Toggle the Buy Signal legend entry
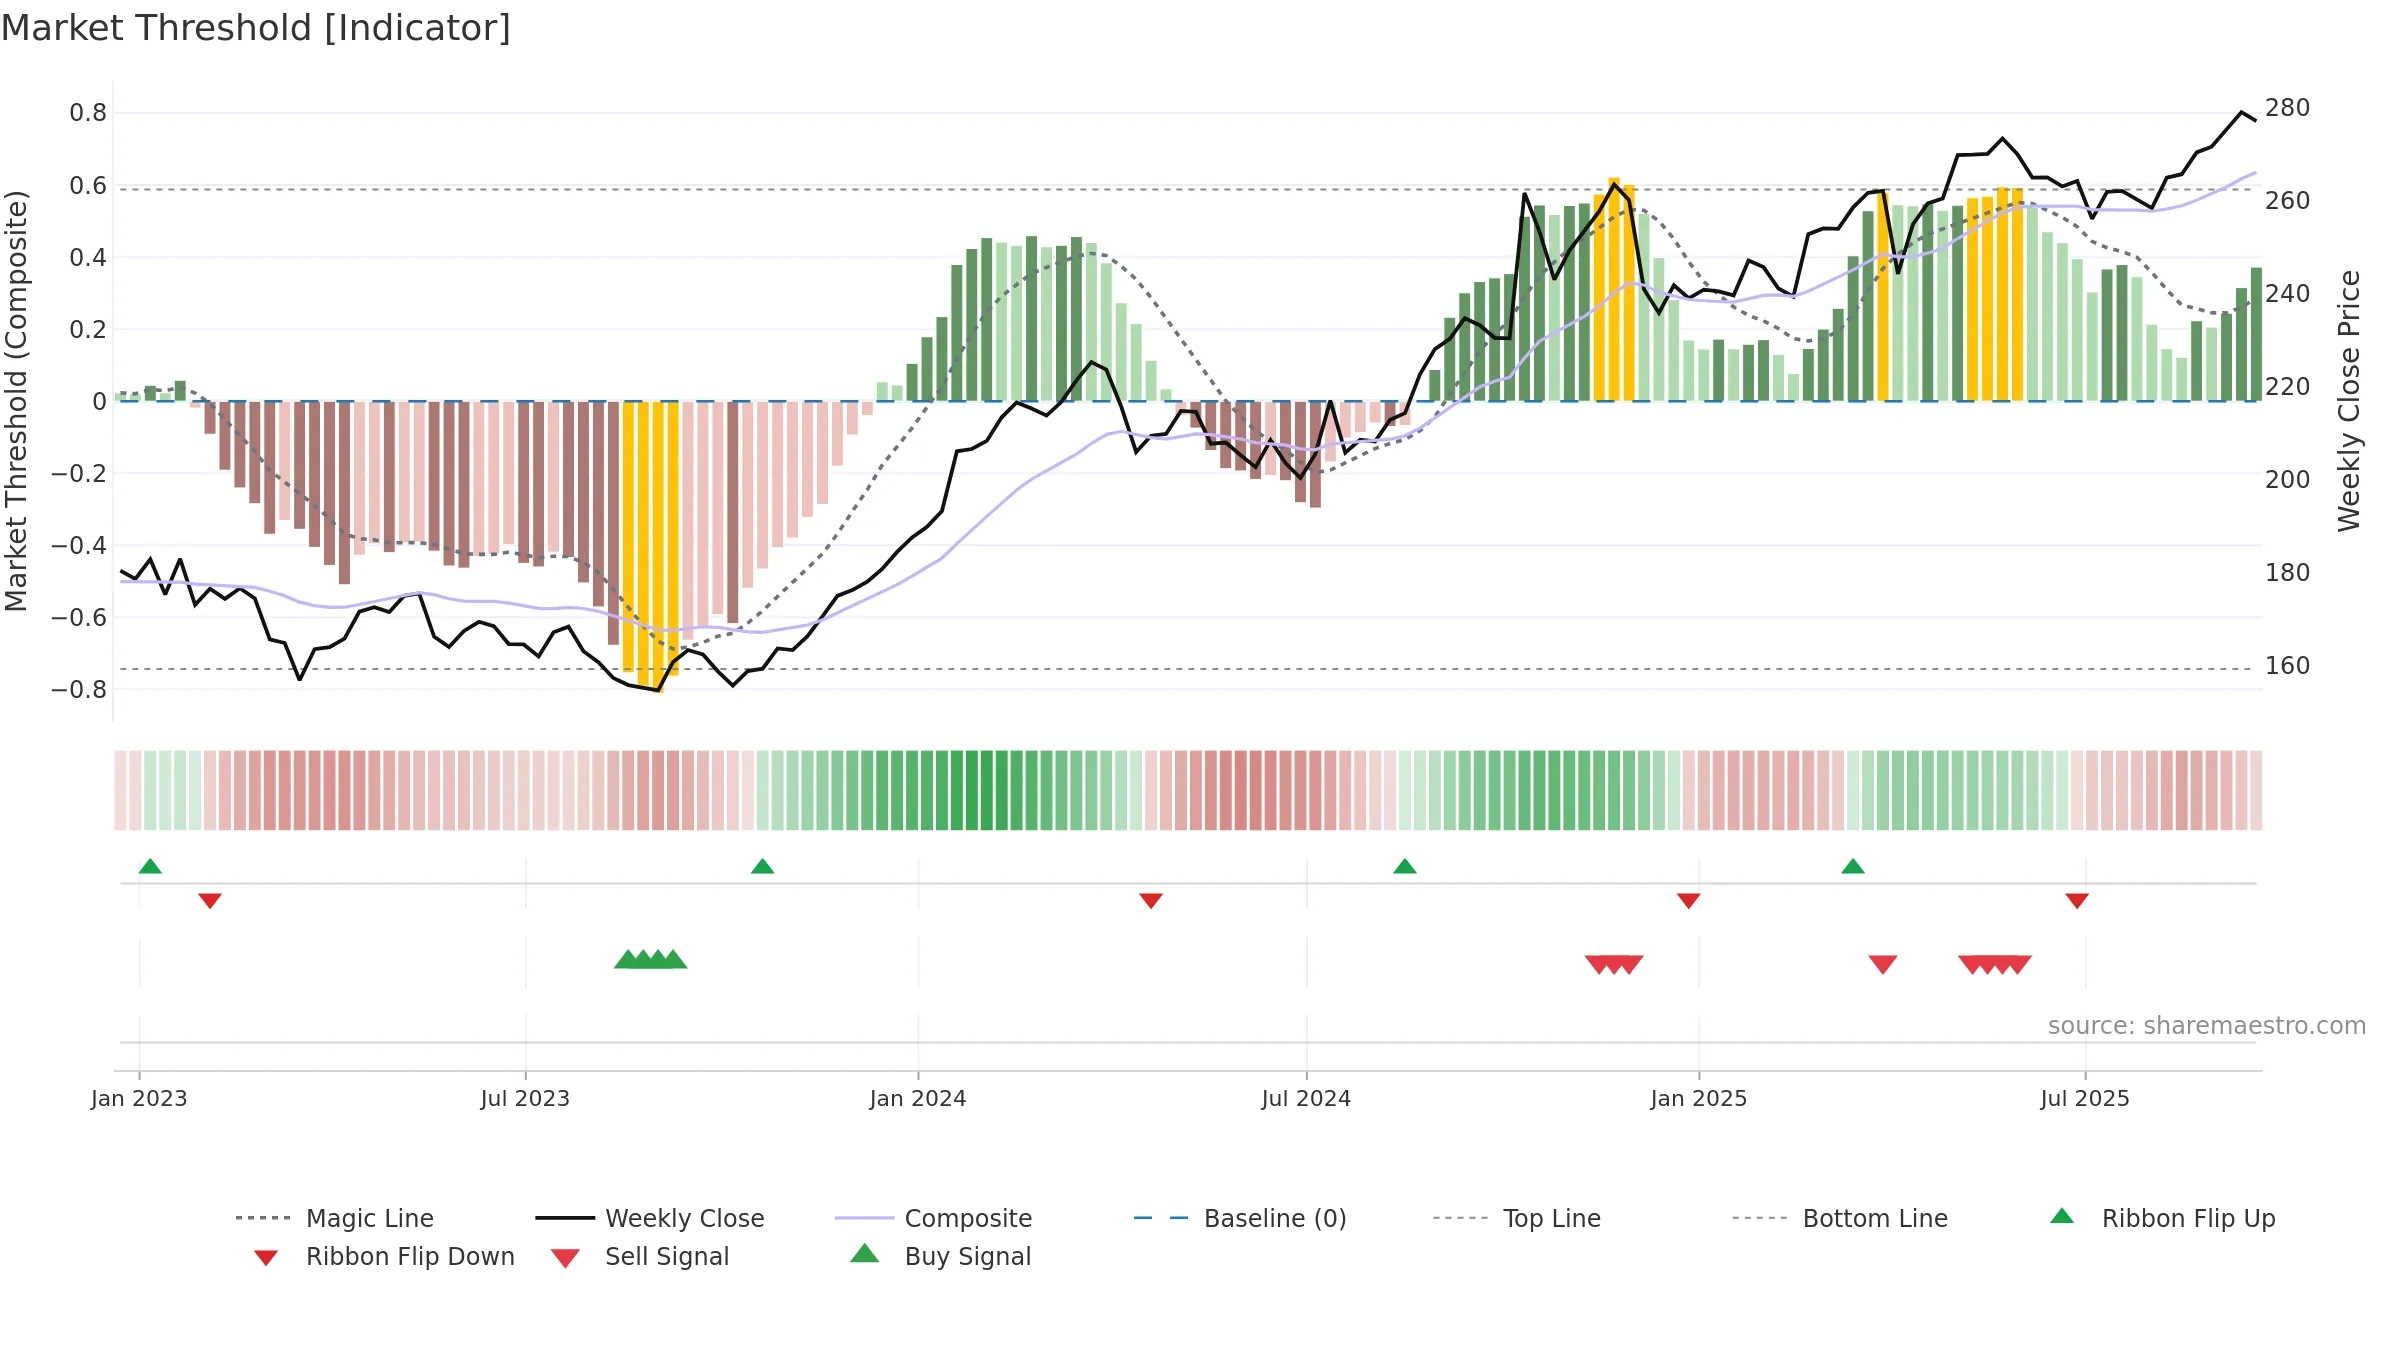2400x1350 pixels. pos(940,1256)
